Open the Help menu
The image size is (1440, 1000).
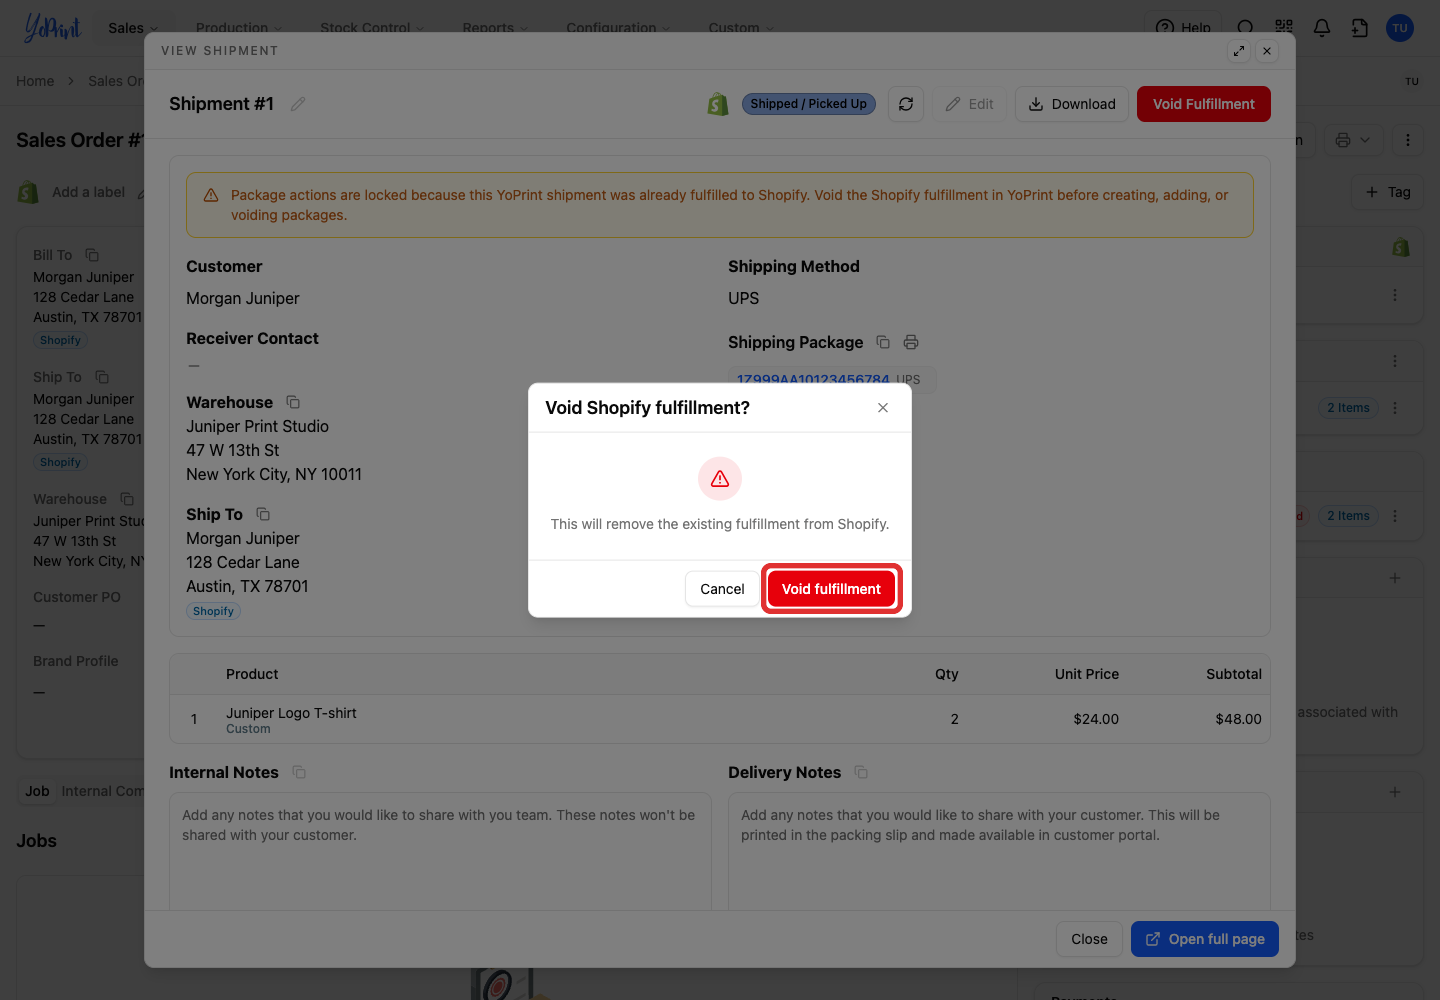click(x=1183, y=28)
